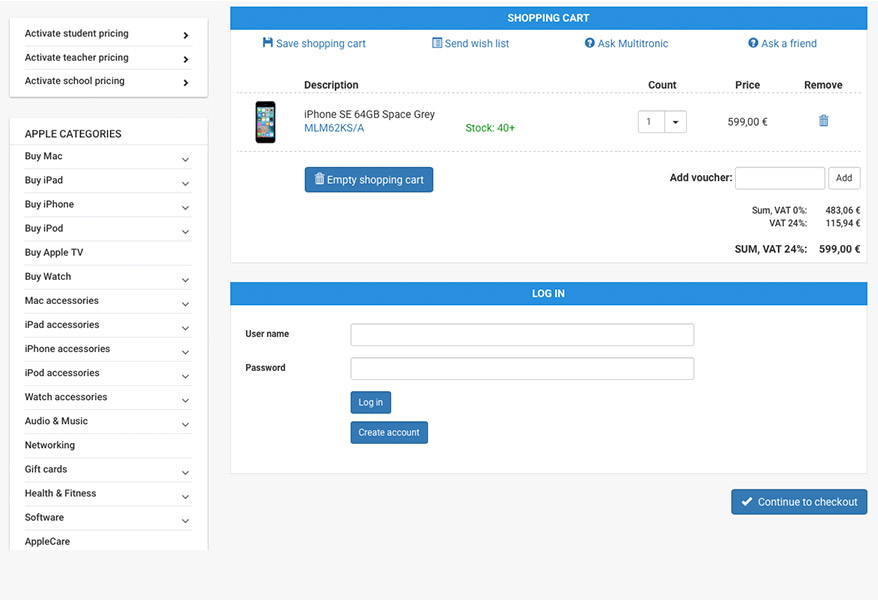Image resolution: width=878 pixels, height=600 pixels.
Task: Click the arrow next to Activate teacher pricing
Action: pyautogui.click(x=186, y=59)
